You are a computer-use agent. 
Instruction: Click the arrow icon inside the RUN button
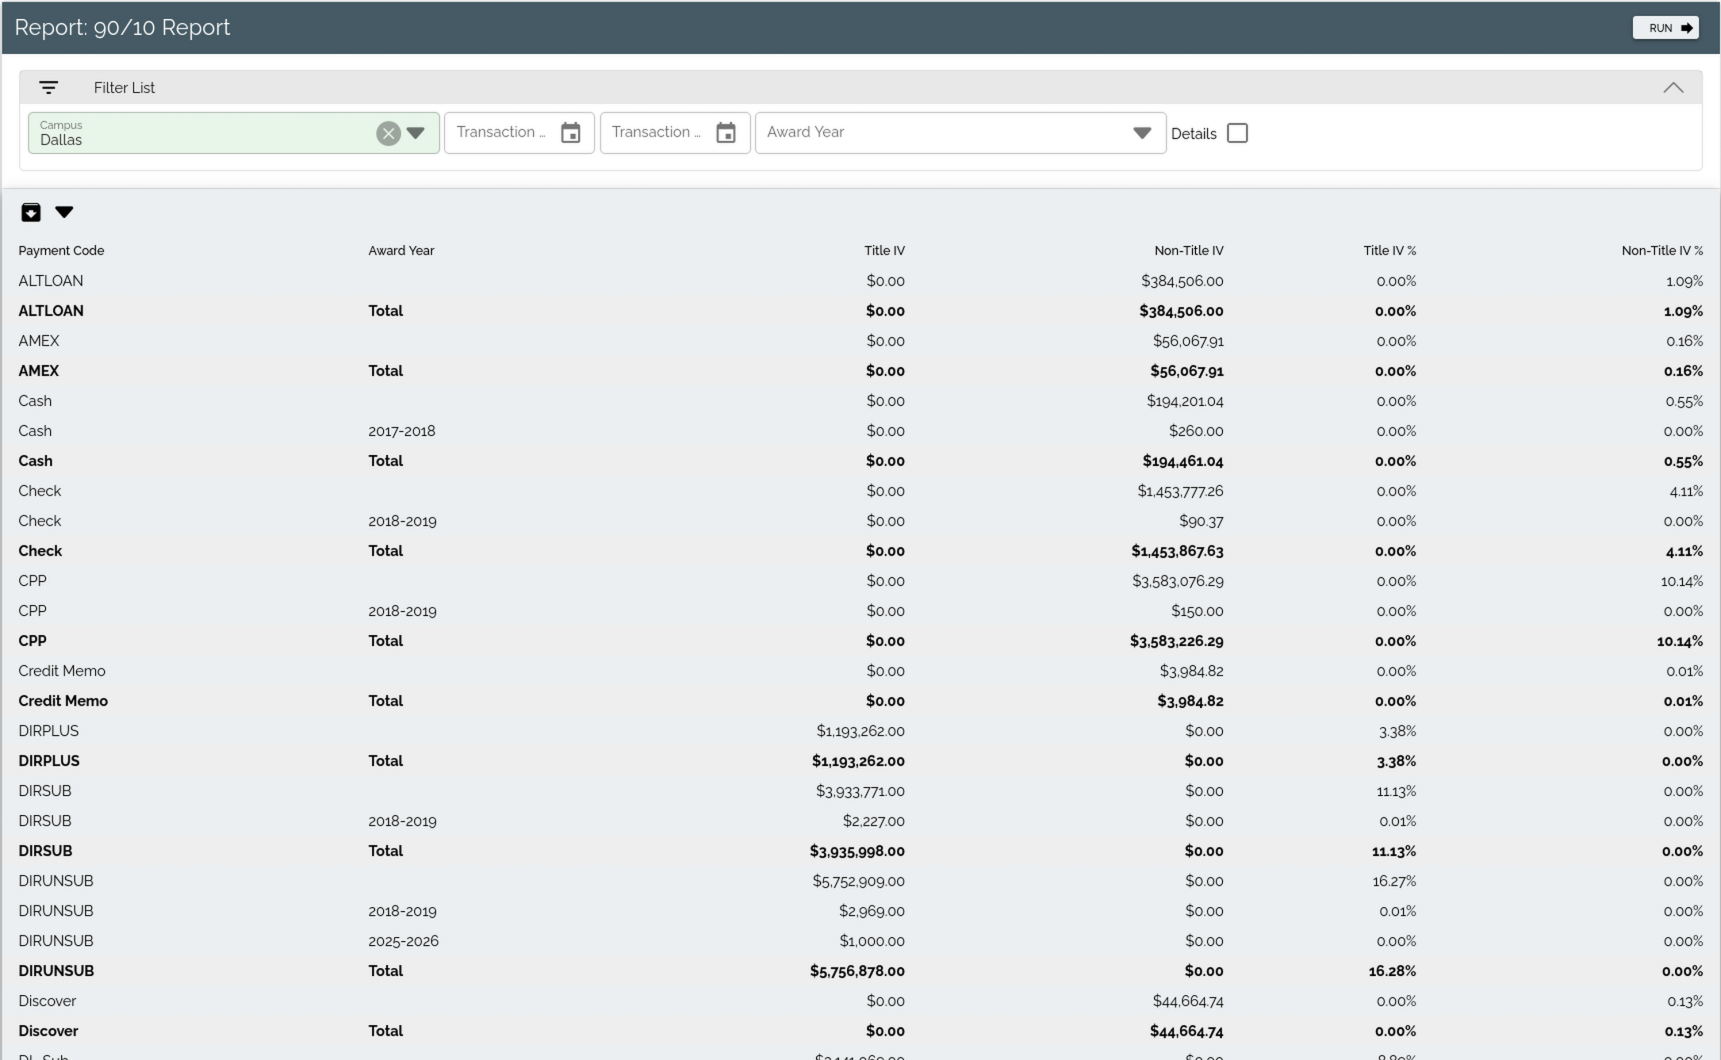click(1685, 27)
